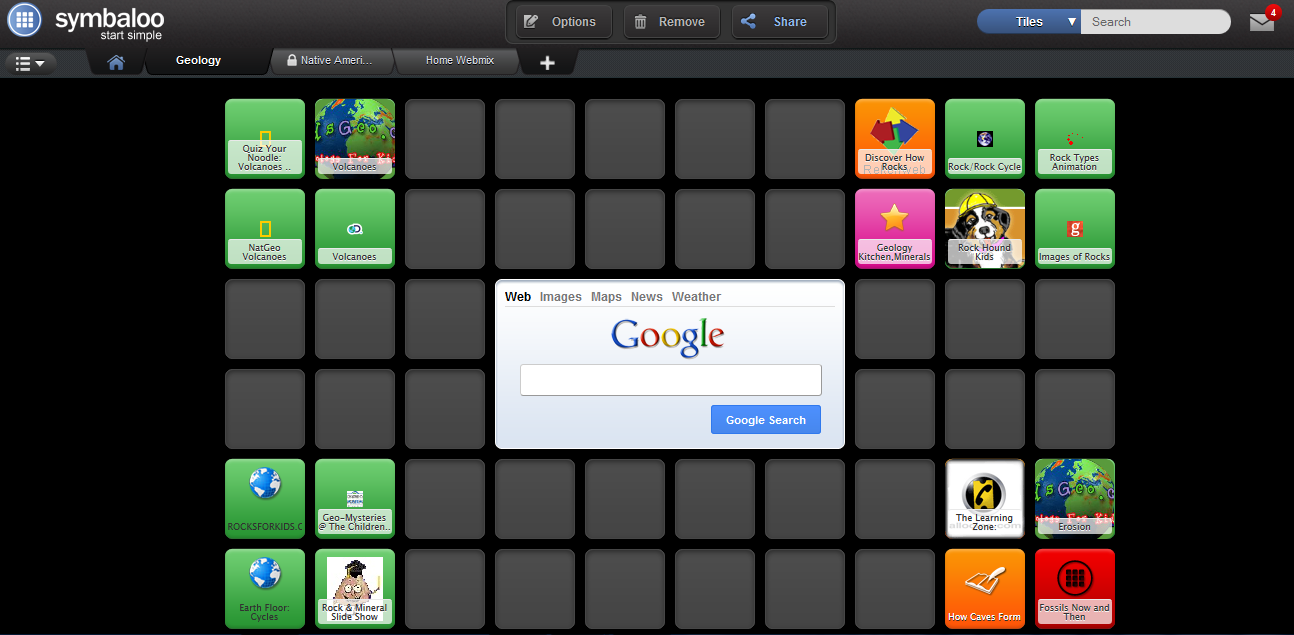Select the Web tab in Google widget
The height and width of the screenshot is (635, 1294).
pyautogui.click(x=518, y=297)
